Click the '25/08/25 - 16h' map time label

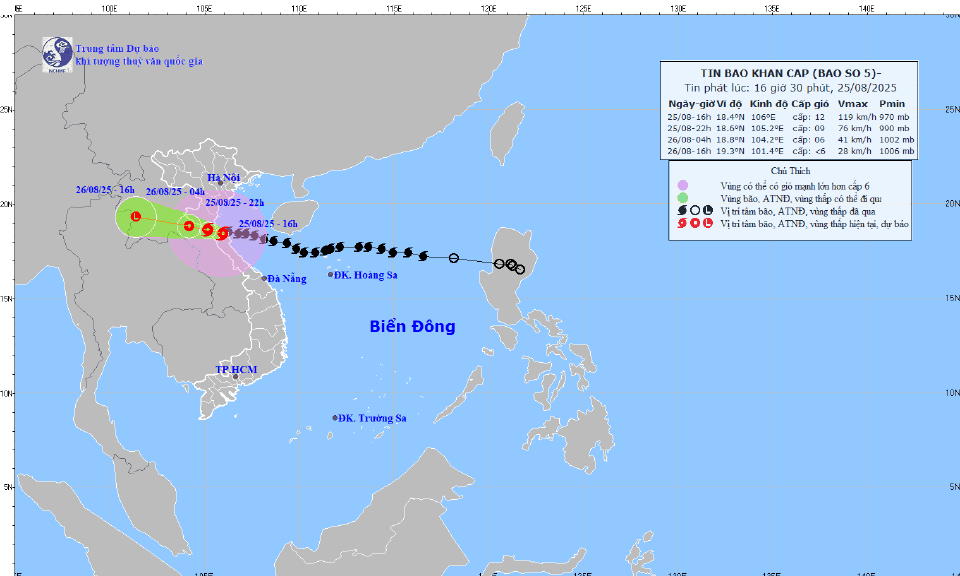[268, 223]
